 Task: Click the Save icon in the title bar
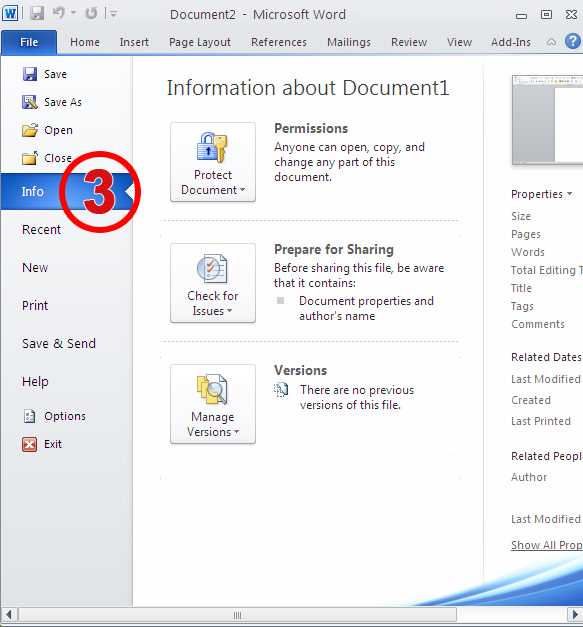coord(37,14)
